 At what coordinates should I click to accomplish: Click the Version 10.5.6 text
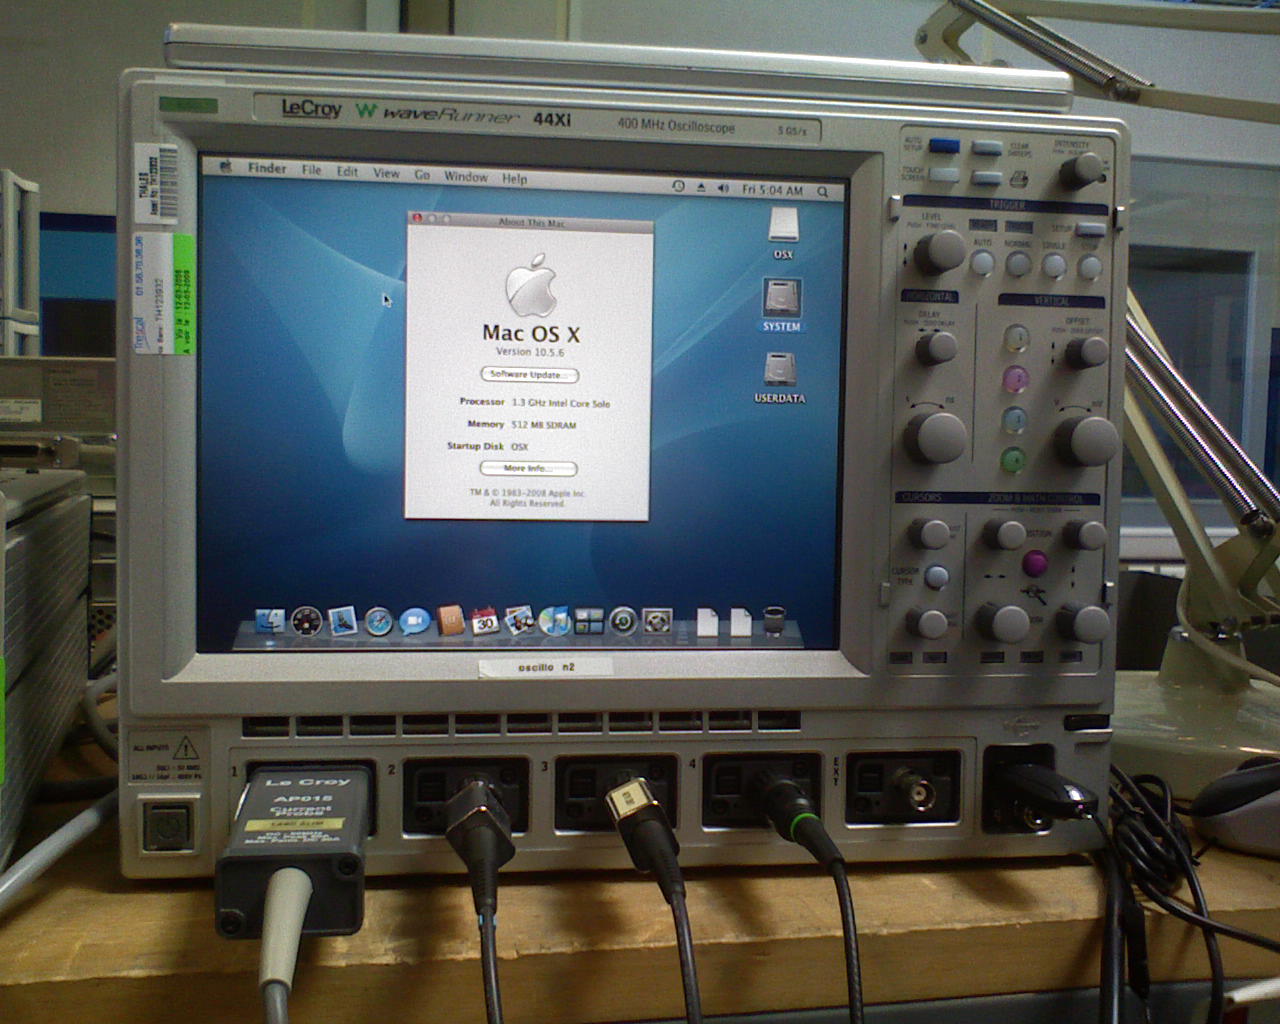point(530,352)
